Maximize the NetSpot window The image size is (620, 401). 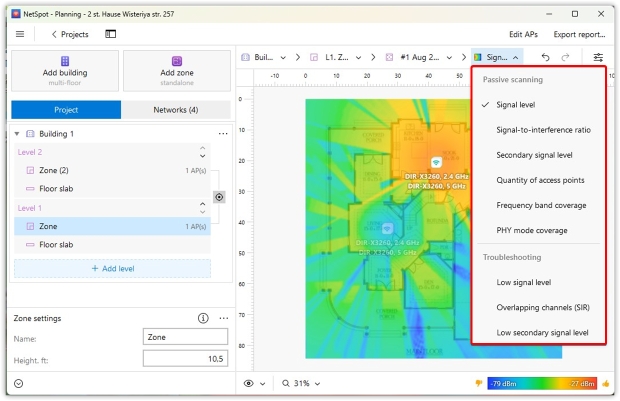[575, 14]
